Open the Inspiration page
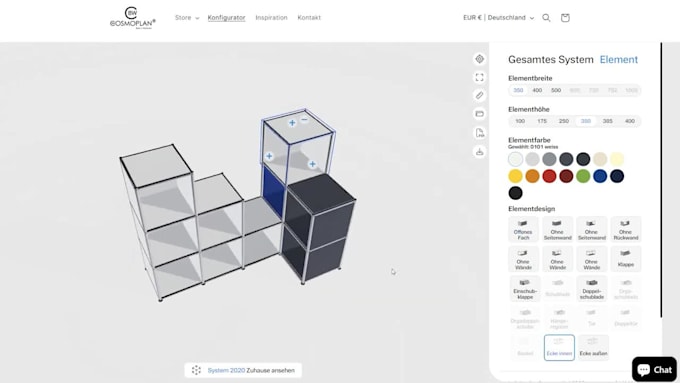Viewport: 680px width, 383px height. coord(271,18)
